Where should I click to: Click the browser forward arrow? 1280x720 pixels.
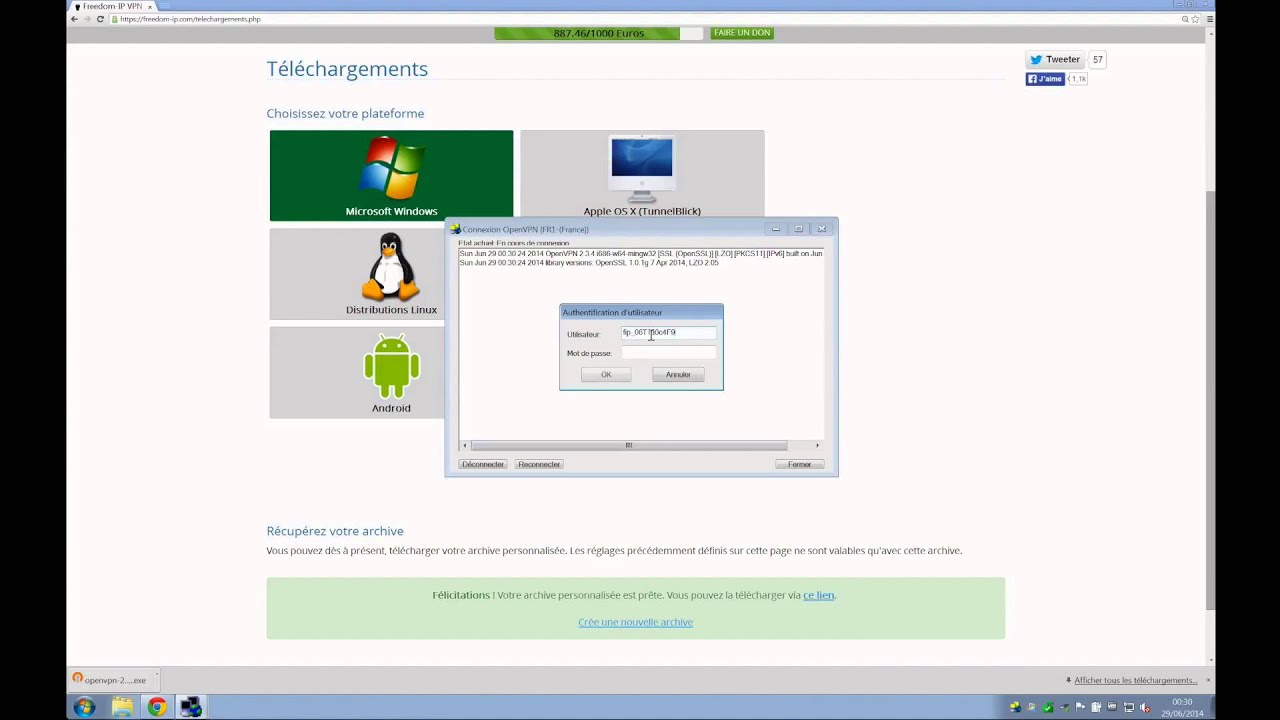tap(87, 19)
